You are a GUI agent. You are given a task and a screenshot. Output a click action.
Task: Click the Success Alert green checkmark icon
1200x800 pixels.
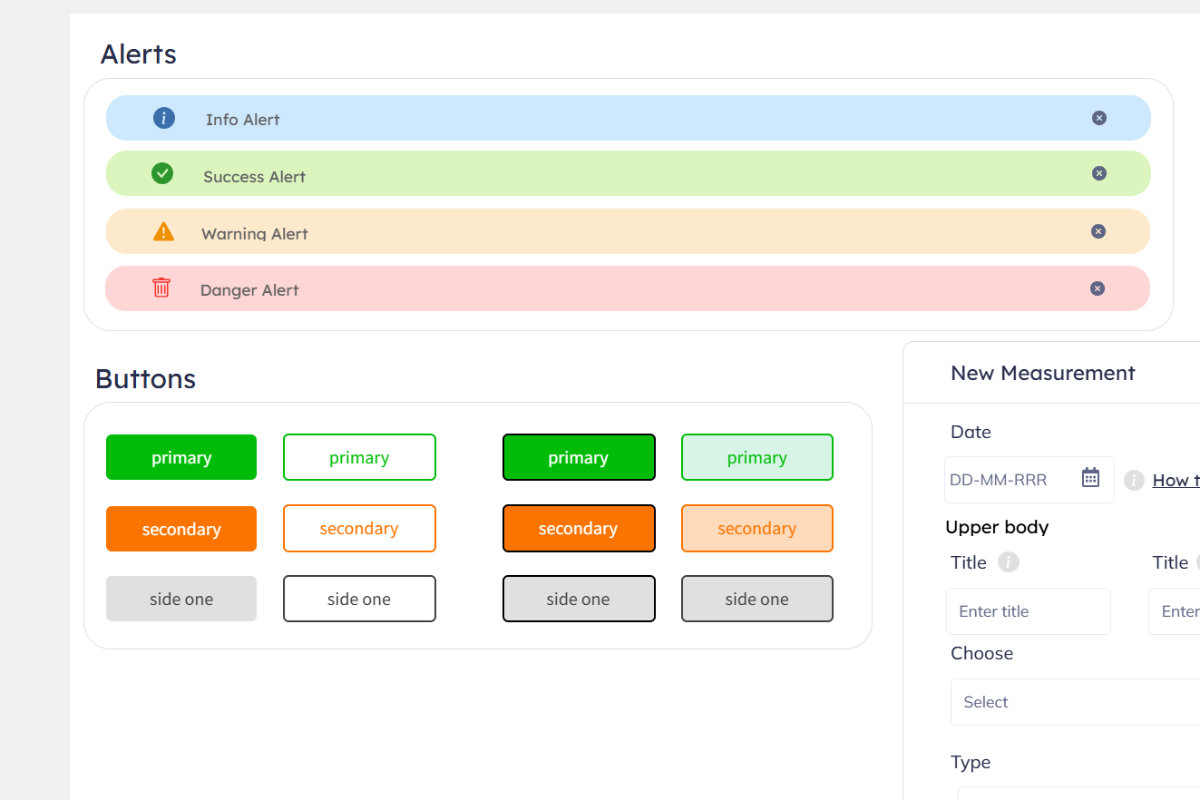[162, 174]
